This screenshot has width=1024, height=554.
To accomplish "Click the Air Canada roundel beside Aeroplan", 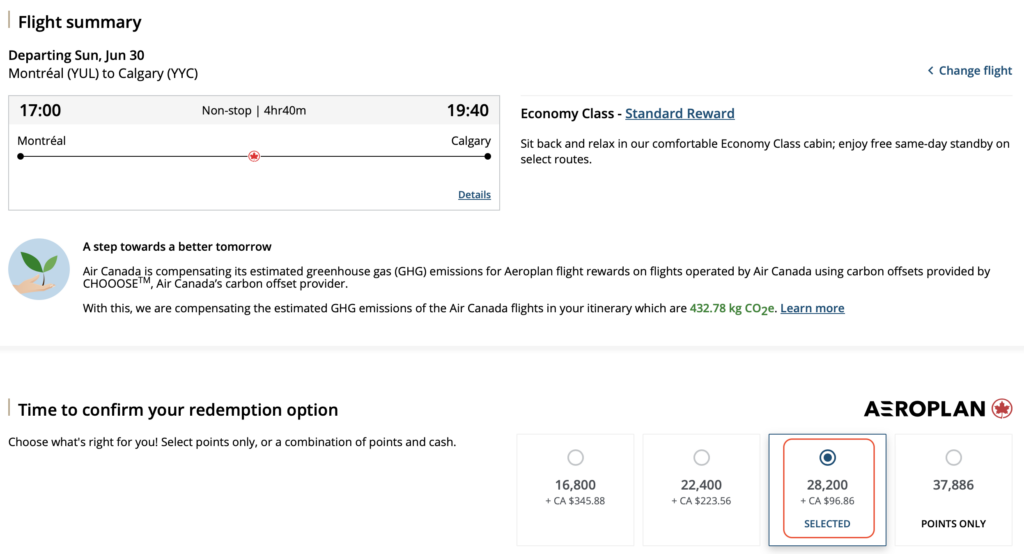I will [x=1002, y=409].
